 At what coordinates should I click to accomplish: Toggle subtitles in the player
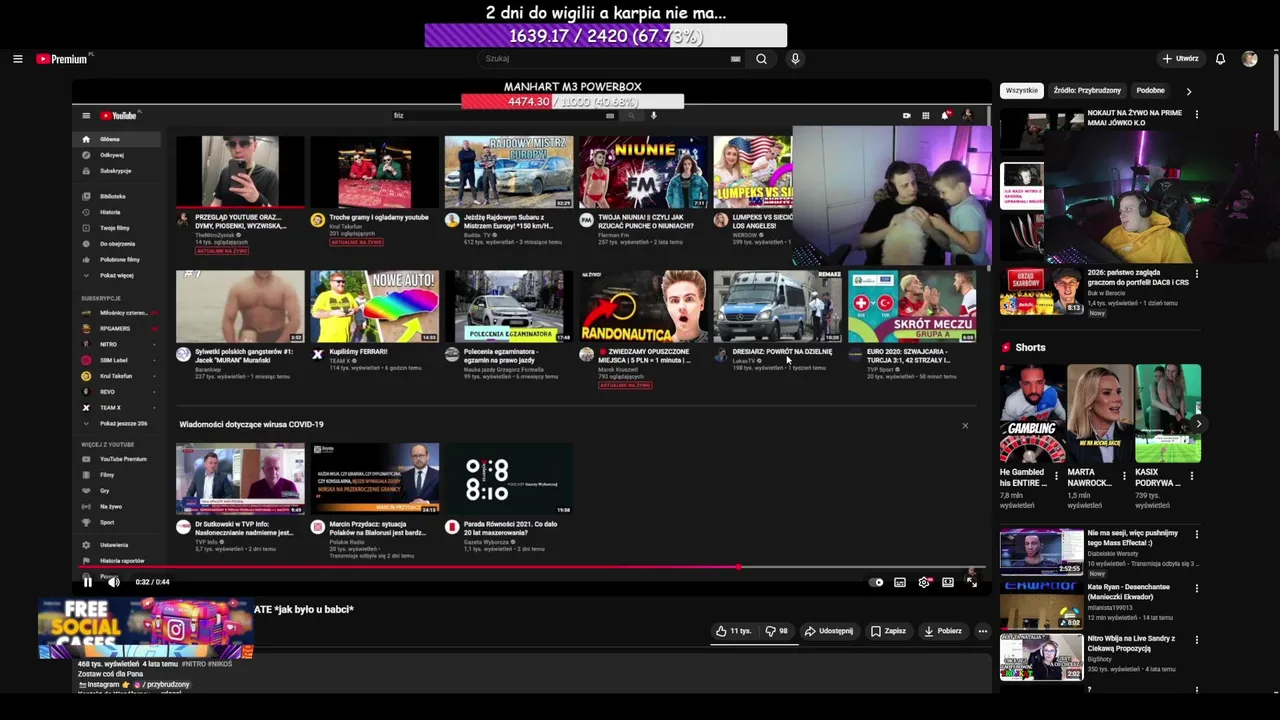click(900, 582)
